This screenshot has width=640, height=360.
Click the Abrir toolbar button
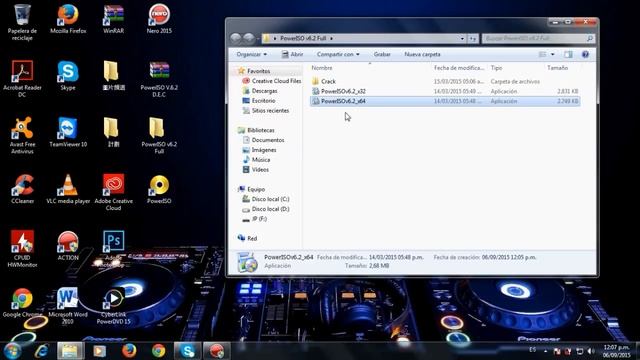click(292, 54)
